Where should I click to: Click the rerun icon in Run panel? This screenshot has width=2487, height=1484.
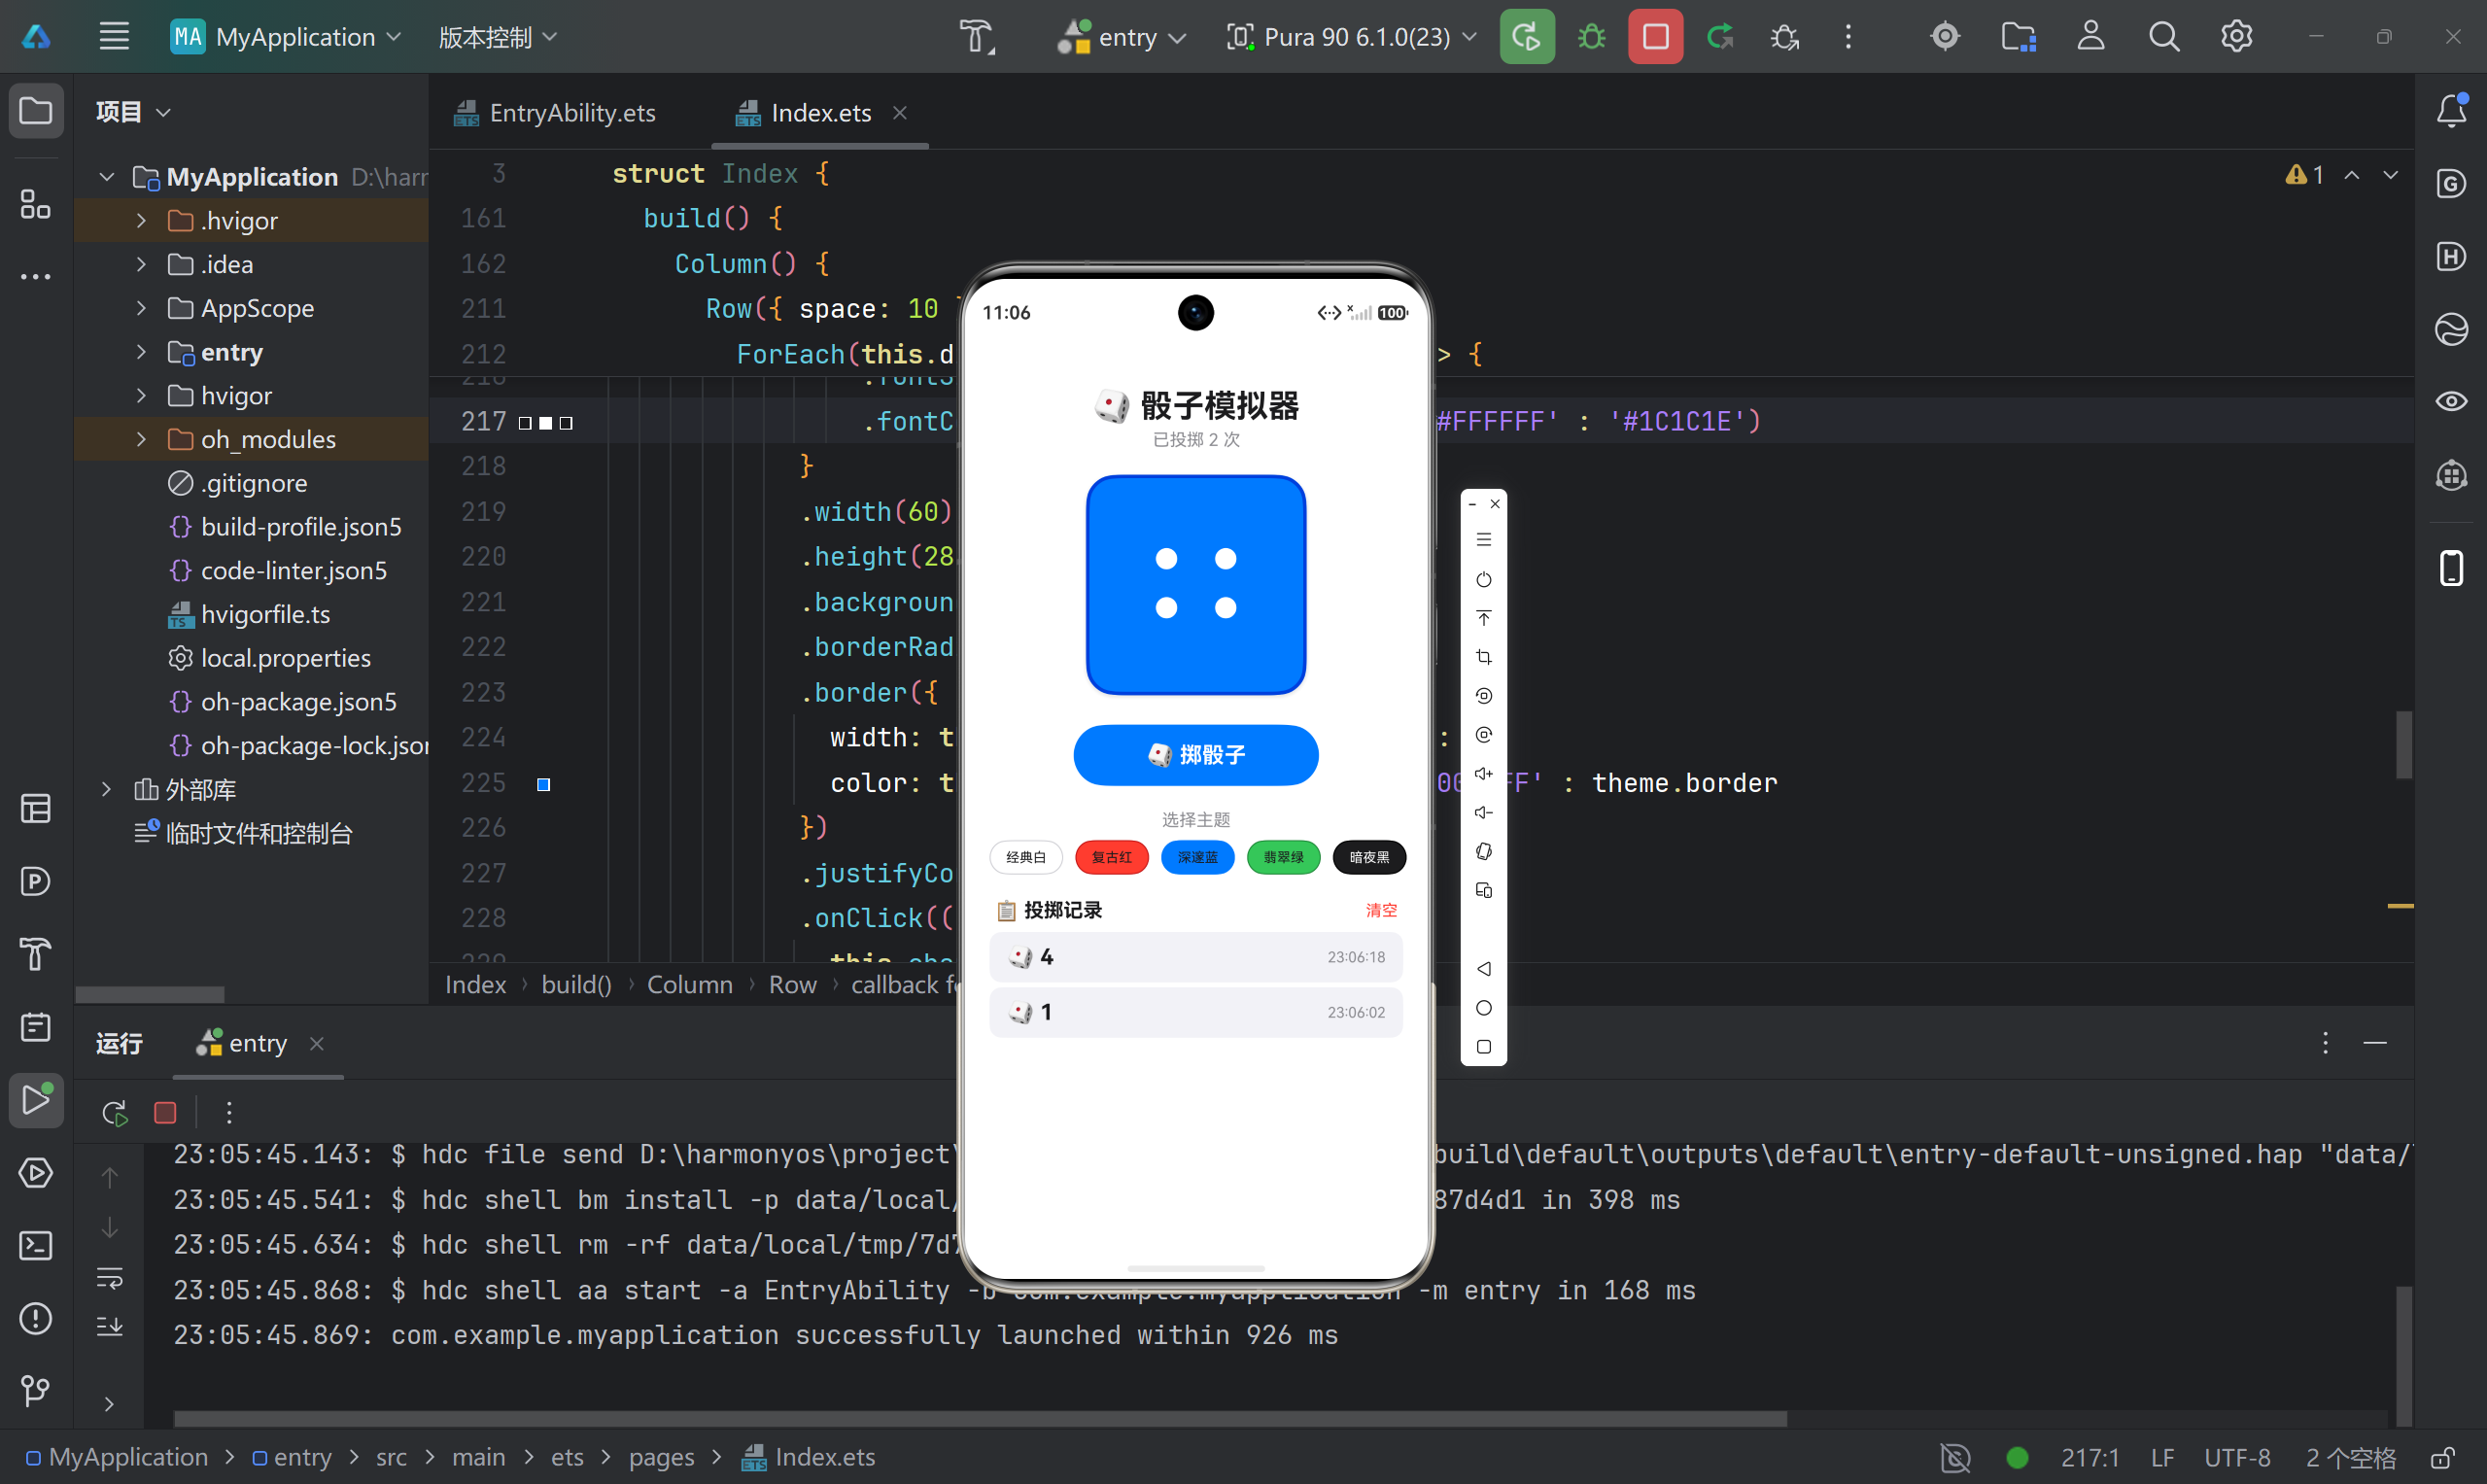coord(115,1113)
